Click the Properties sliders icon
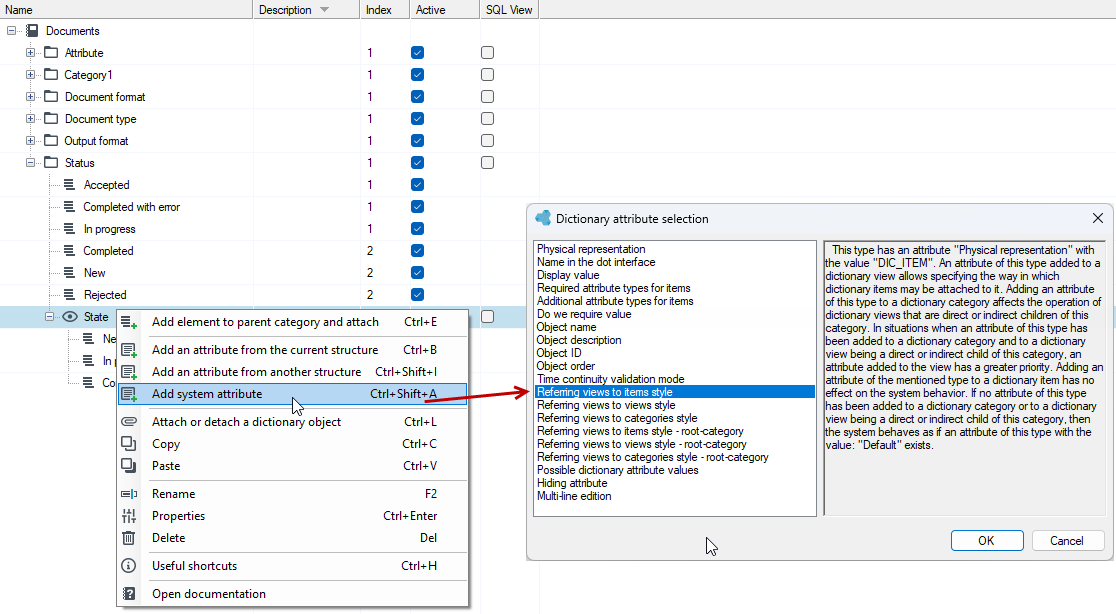Screen dimensions: 1116x614 tap(129, 516)
